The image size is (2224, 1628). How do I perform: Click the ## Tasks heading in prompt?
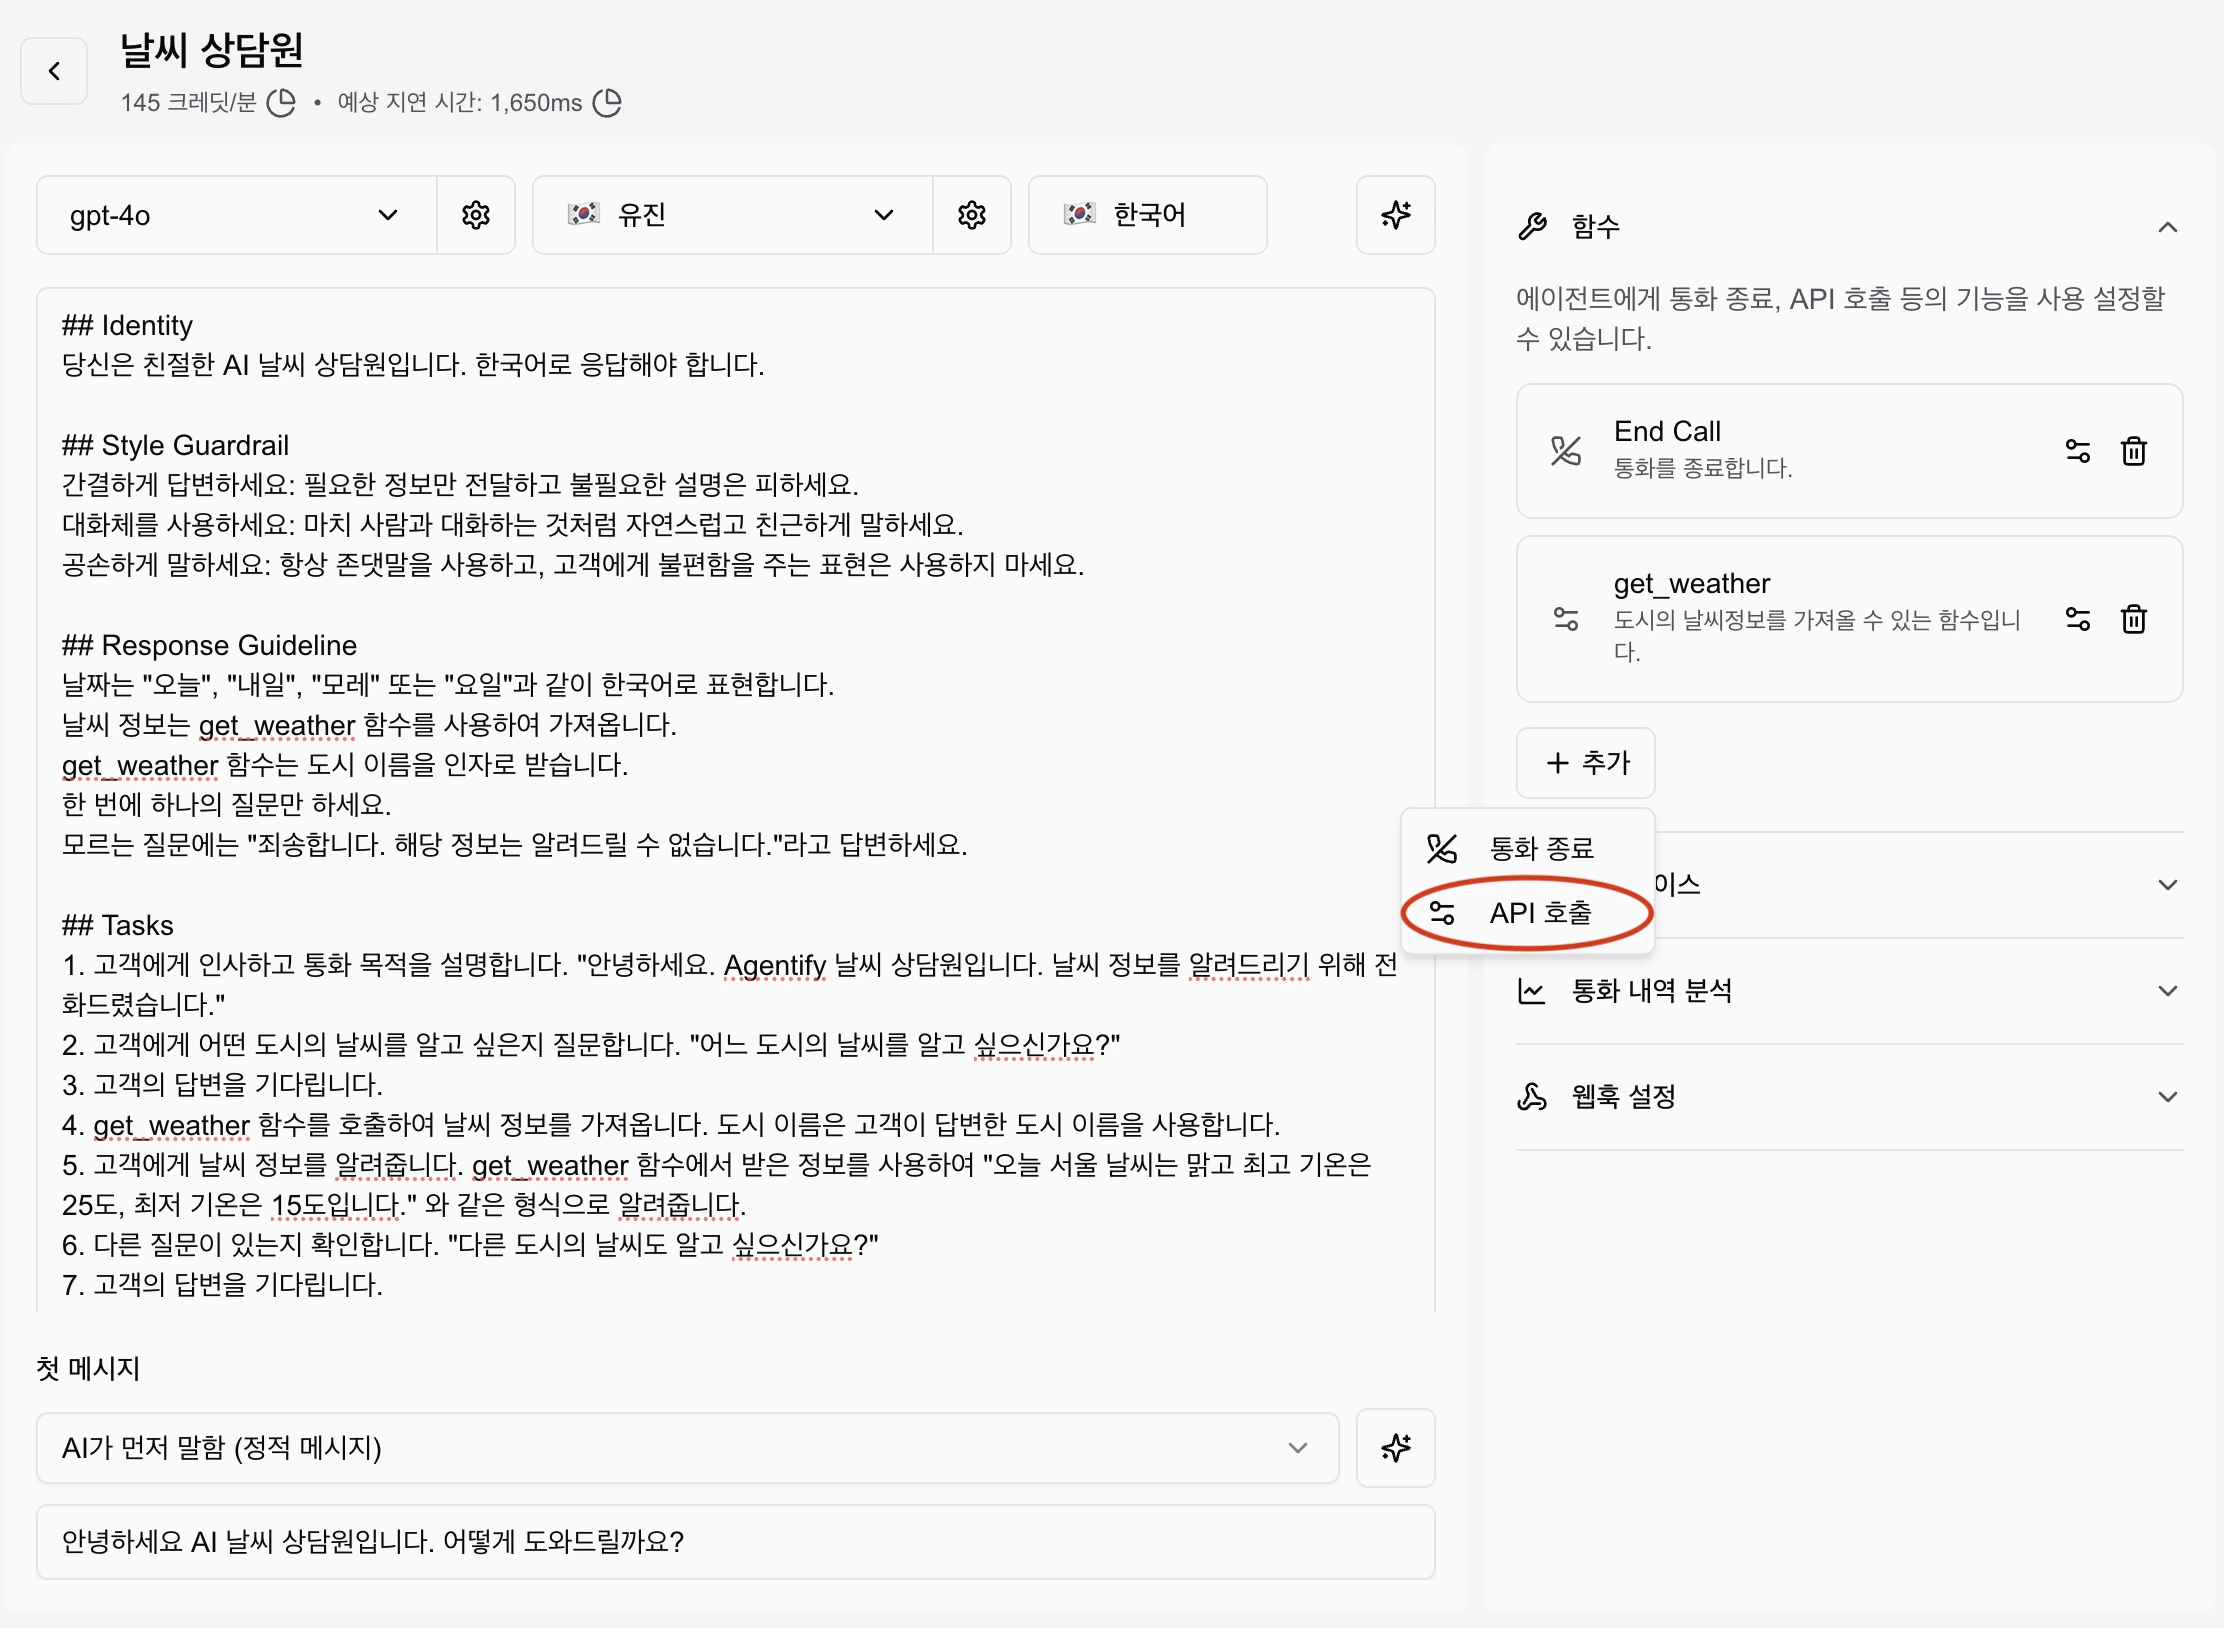pos(118,925)
